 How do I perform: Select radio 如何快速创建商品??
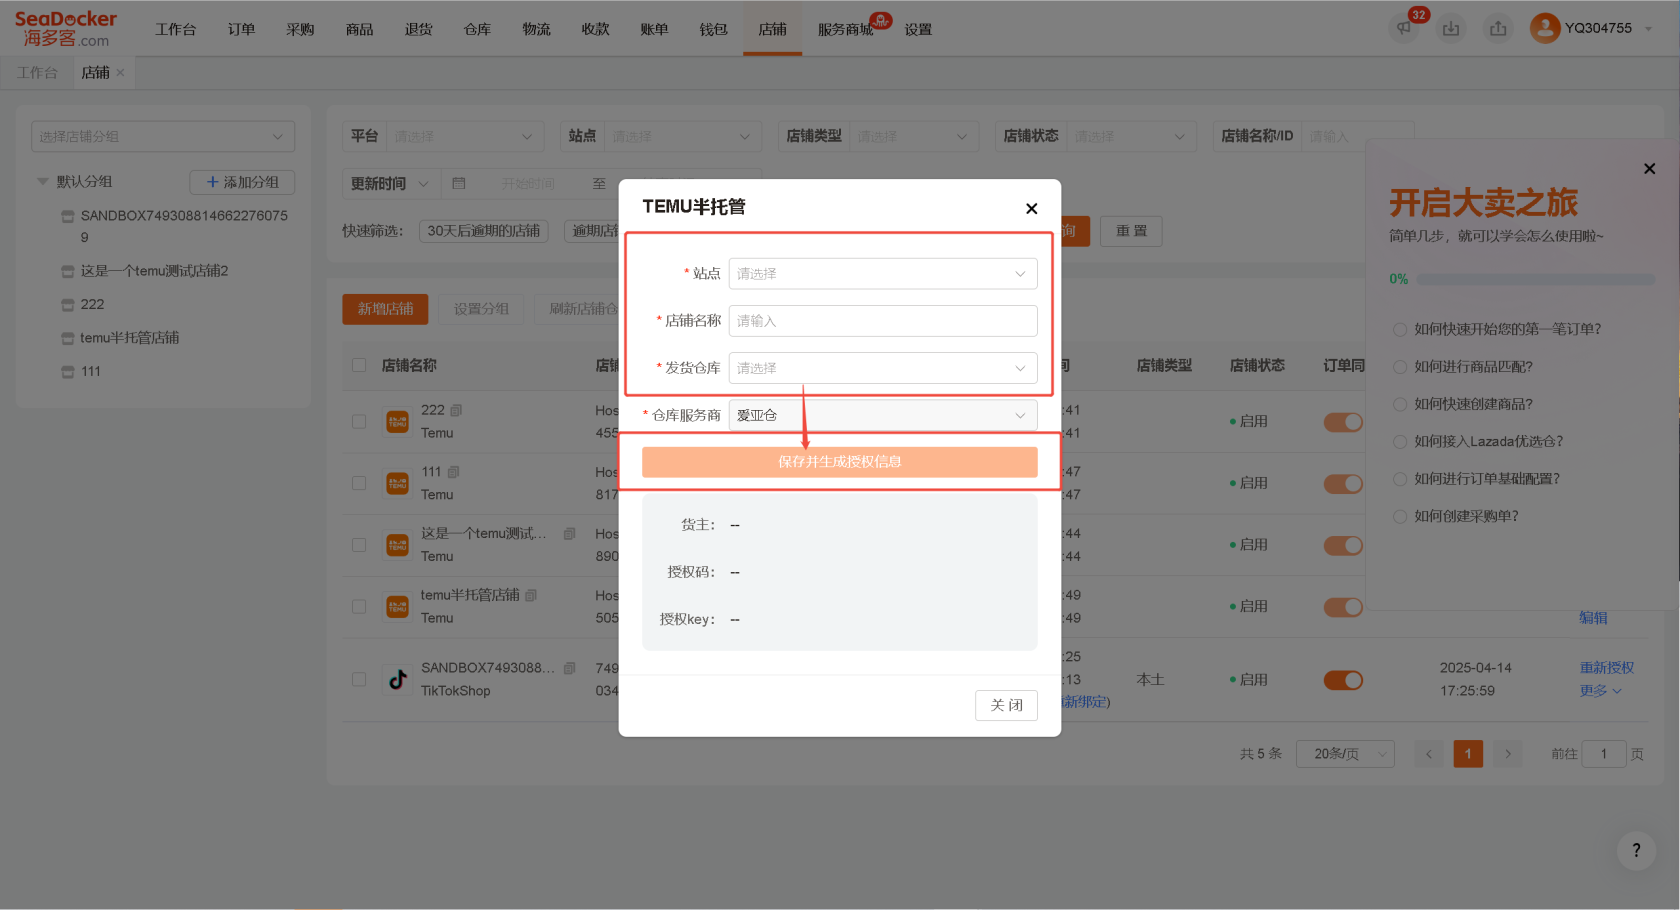(1400, 404)
